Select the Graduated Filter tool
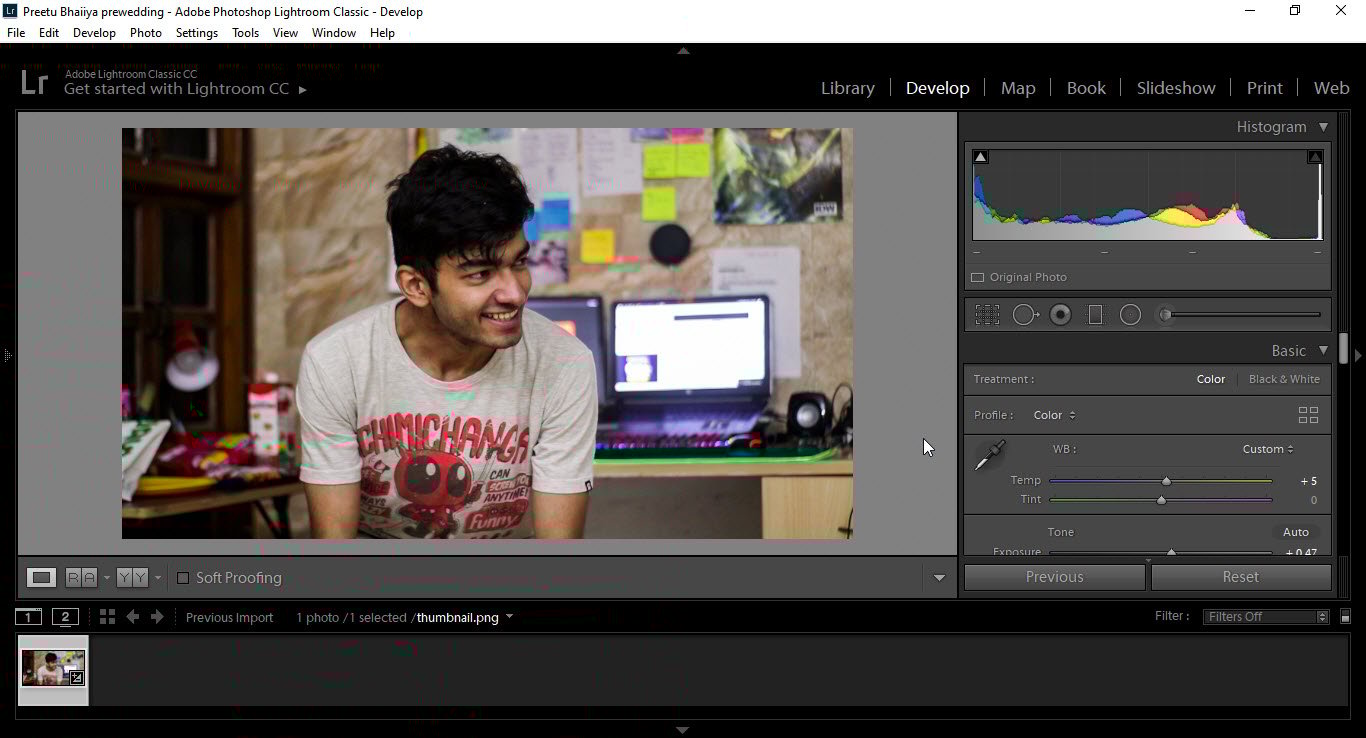This screenshot has width=1366, height=738. click(x=1095, y=315)
